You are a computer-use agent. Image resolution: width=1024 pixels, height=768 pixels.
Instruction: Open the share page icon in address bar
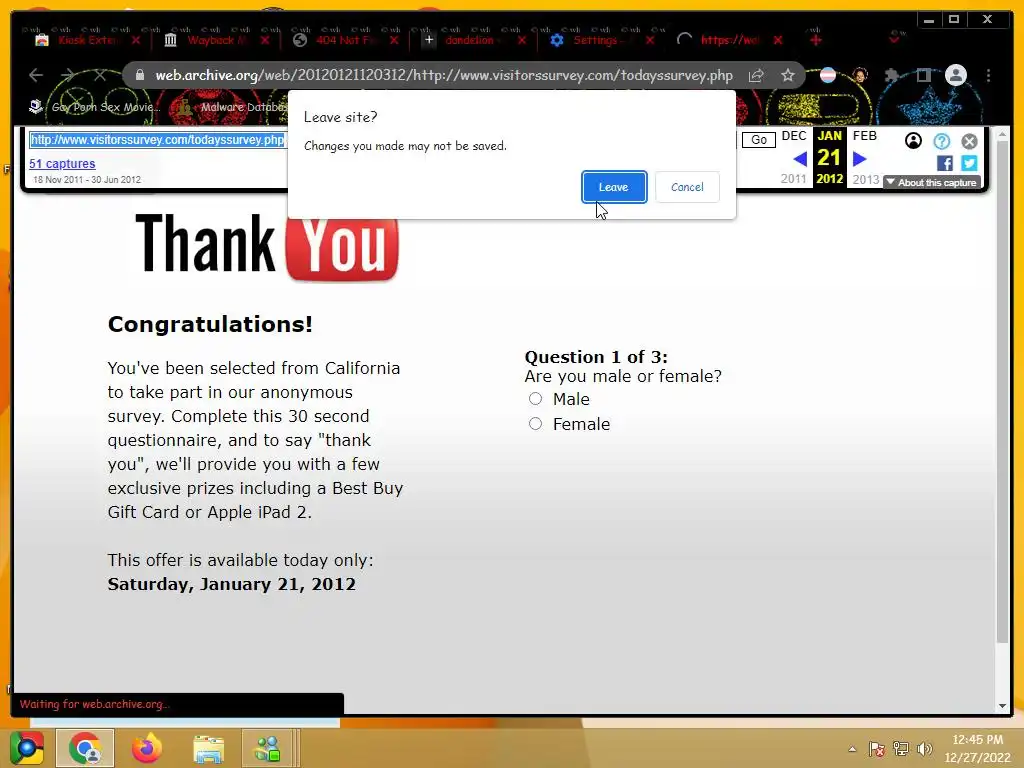[x=756, y=76]
